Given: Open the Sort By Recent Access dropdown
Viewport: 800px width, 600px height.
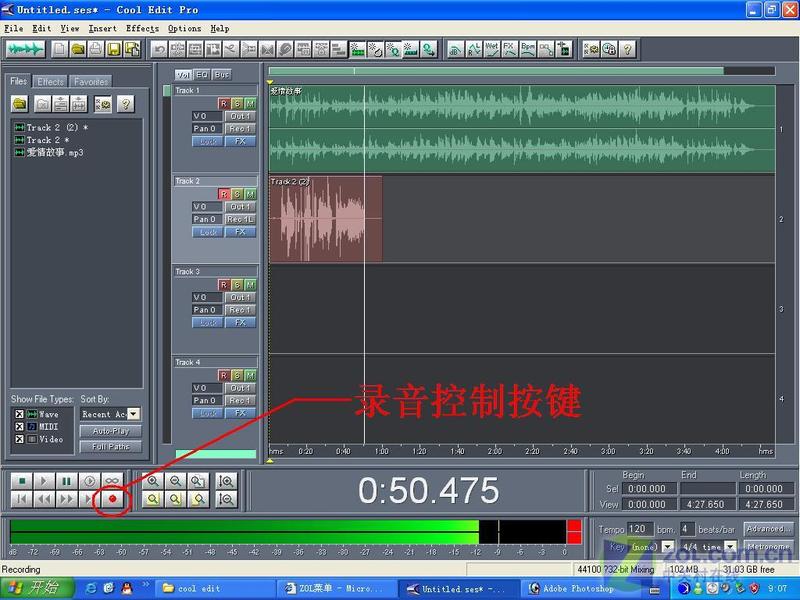Looking at the screenshot, I should (x=134, y=414).
